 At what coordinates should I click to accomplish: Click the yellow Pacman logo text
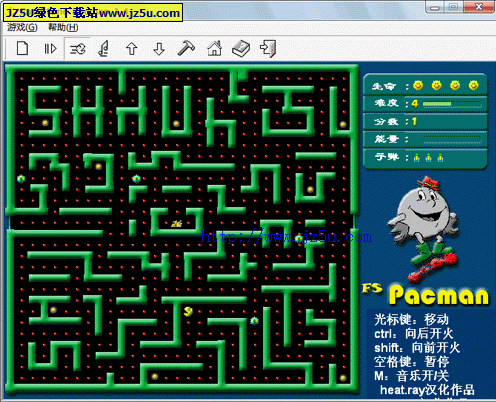pyautogui.click(x=439, y=295)
